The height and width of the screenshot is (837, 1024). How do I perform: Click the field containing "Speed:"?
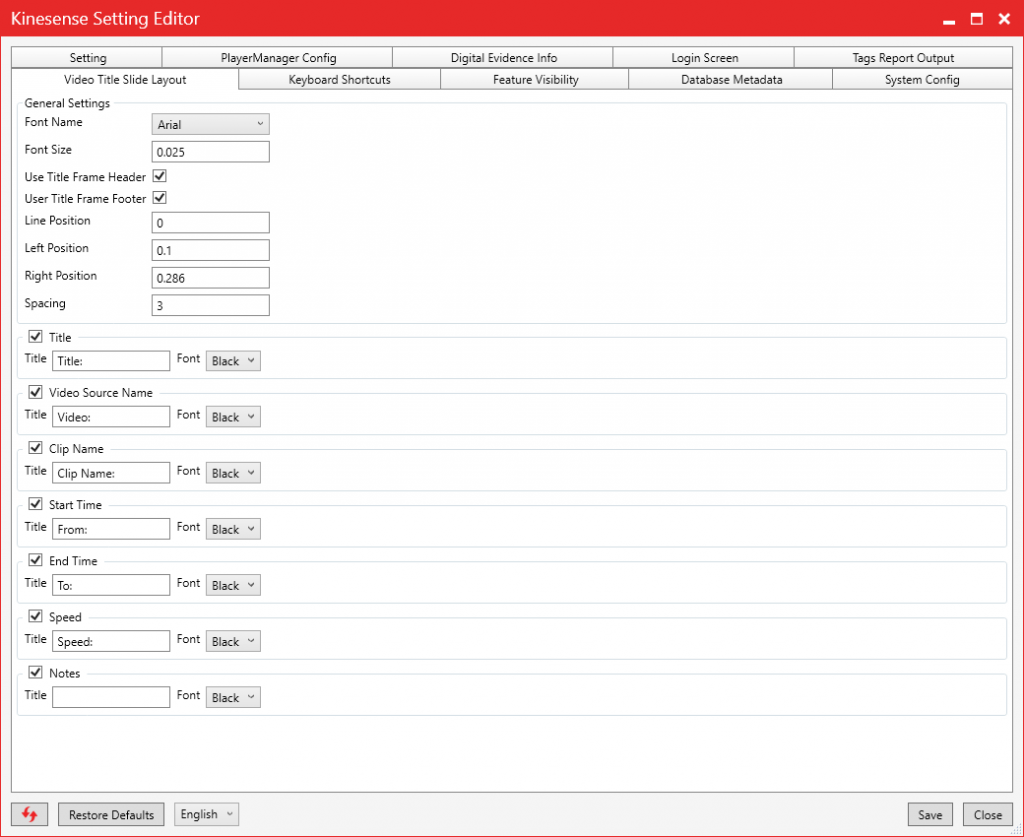[x=111, y=642]
